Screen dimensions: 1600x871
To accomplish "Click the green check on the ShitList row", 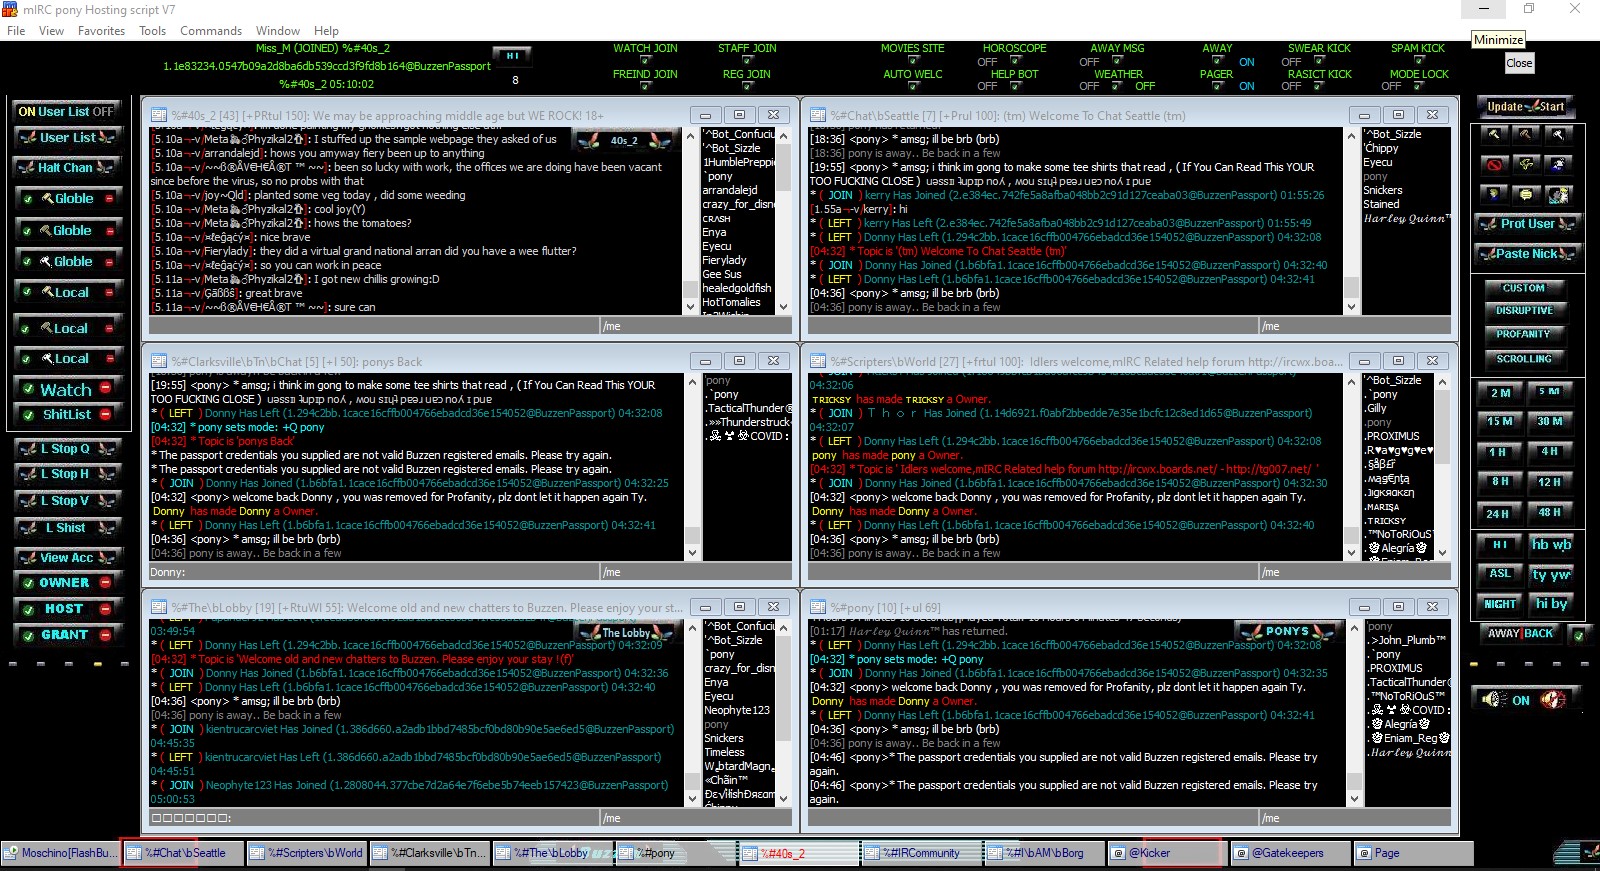I will pyautogui.click(x=28, y=415).
